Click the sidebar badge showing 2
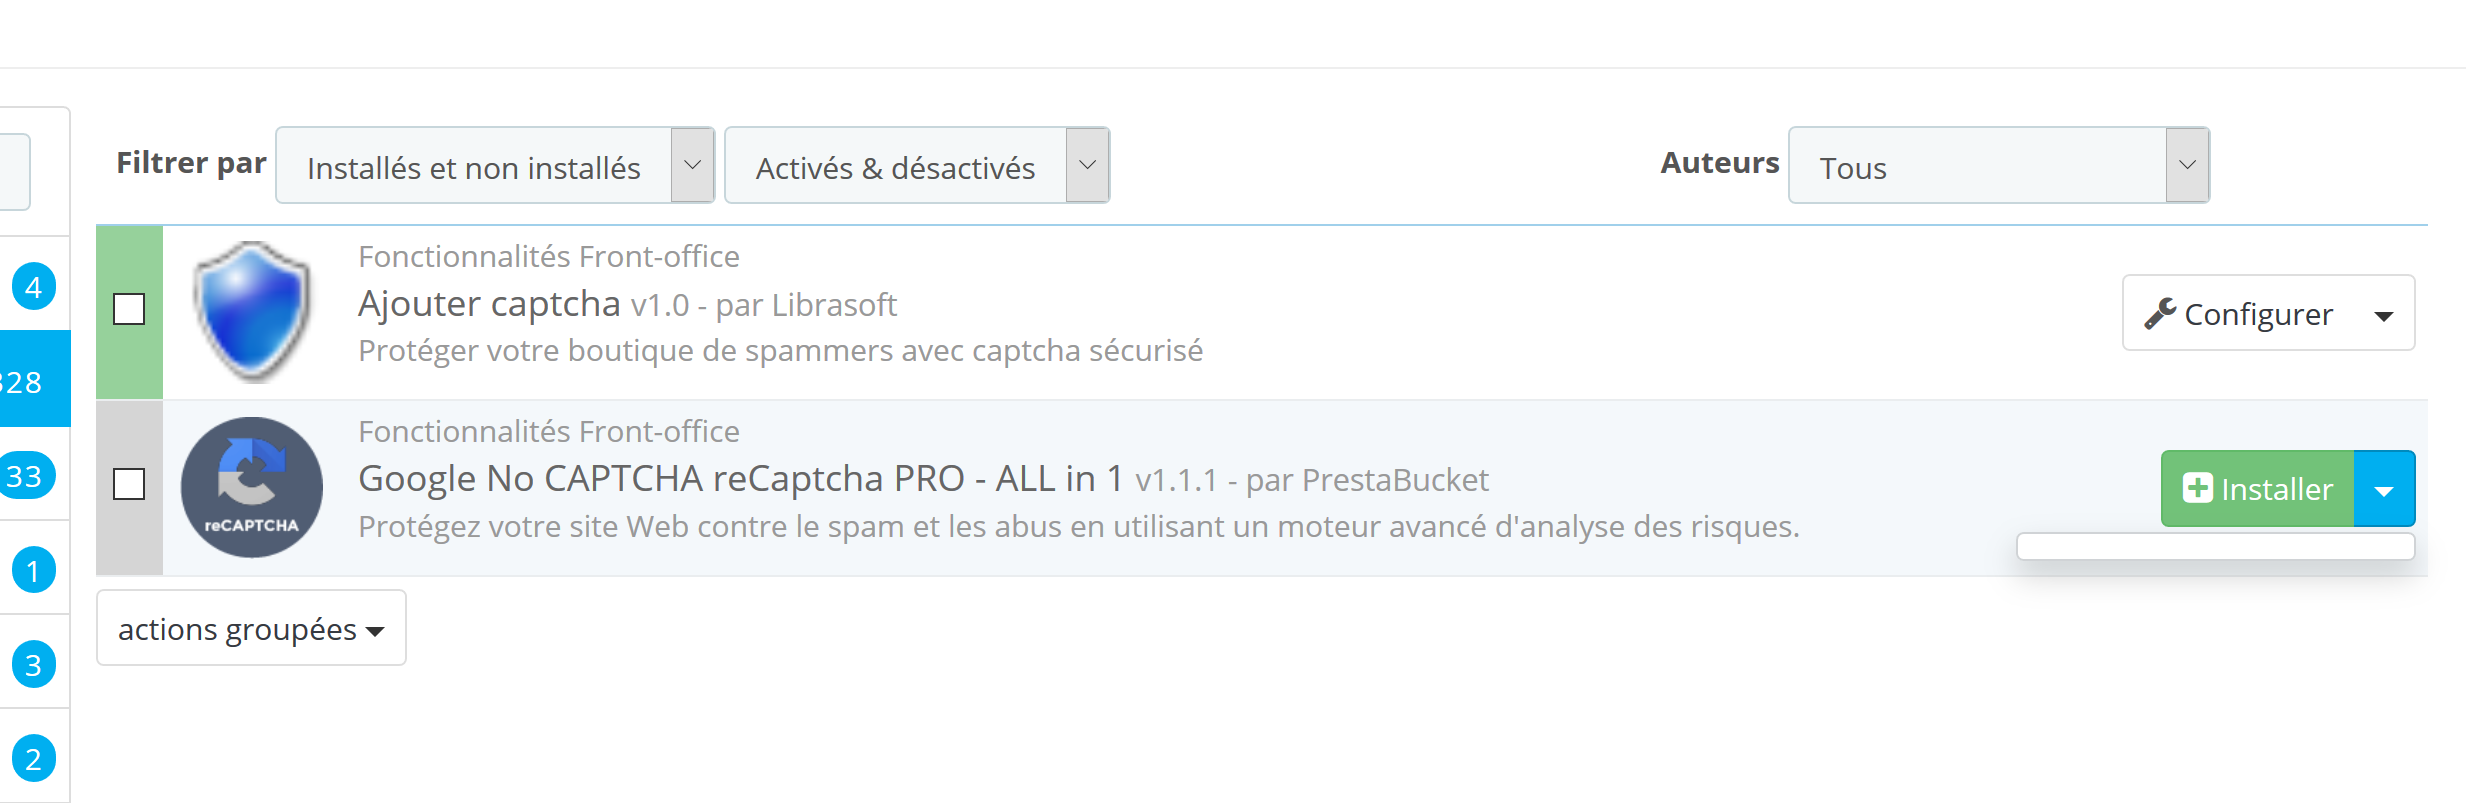Image resolution: width=2466 pixels, height=803 pixels. (x=33, y=759)
